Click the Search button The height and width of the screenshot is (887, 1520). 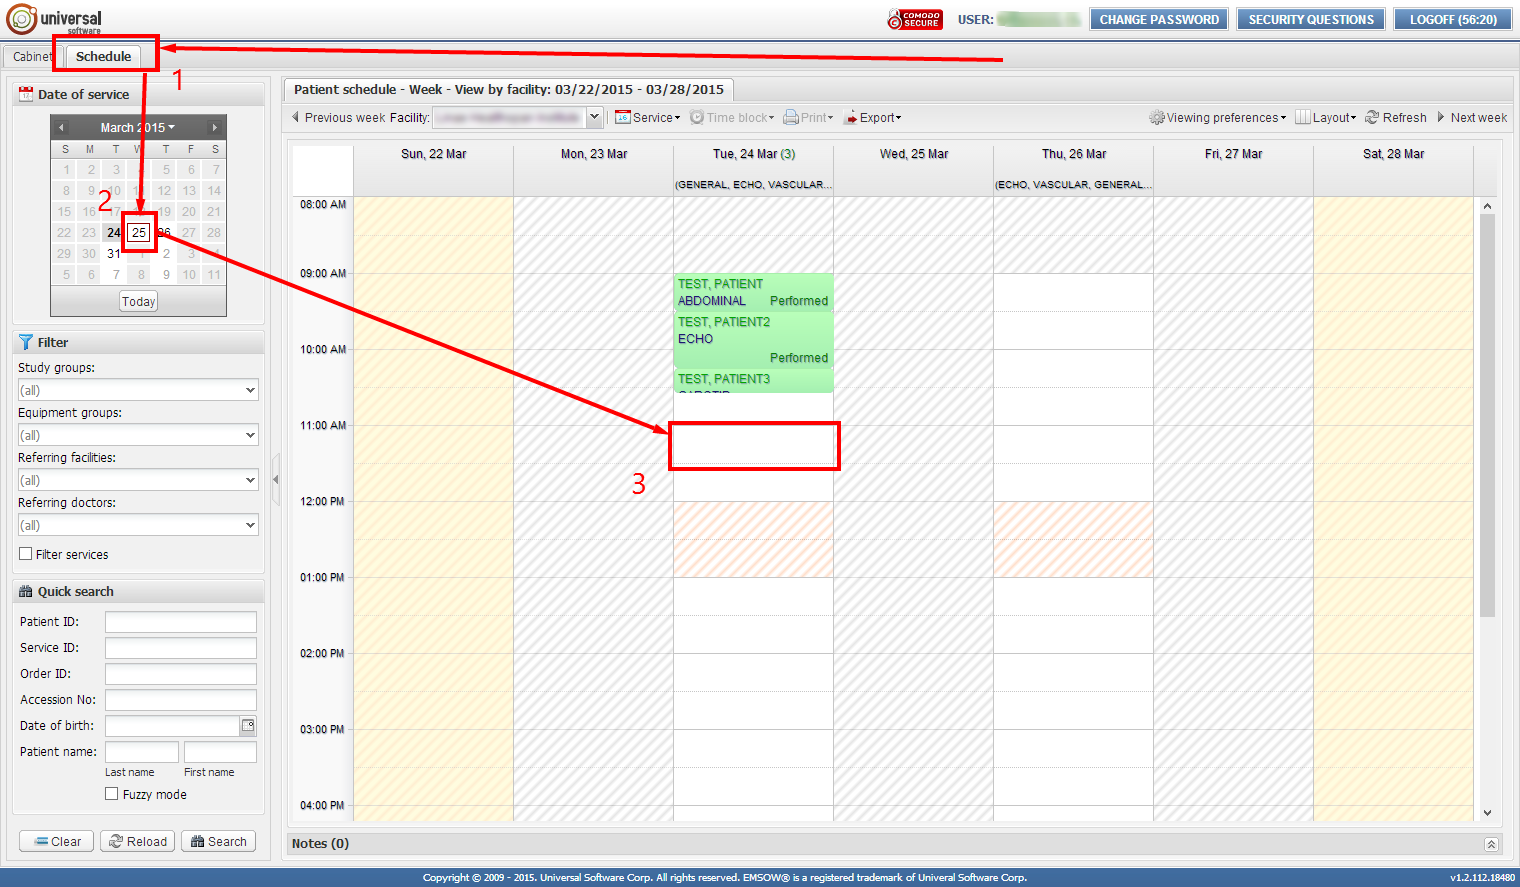click(x=219, y=842)
